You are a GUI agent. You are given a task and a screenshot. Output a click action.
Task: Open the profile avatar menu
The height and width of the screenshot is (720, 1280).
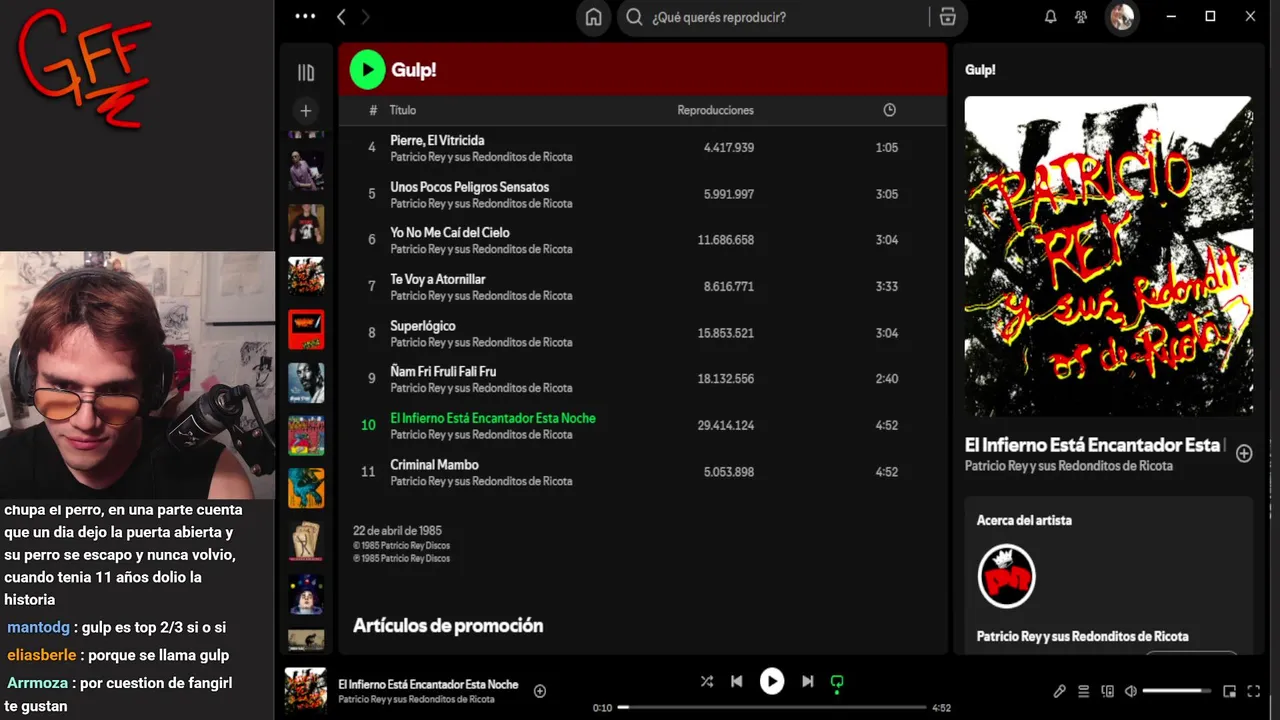tap(1122, 17)
